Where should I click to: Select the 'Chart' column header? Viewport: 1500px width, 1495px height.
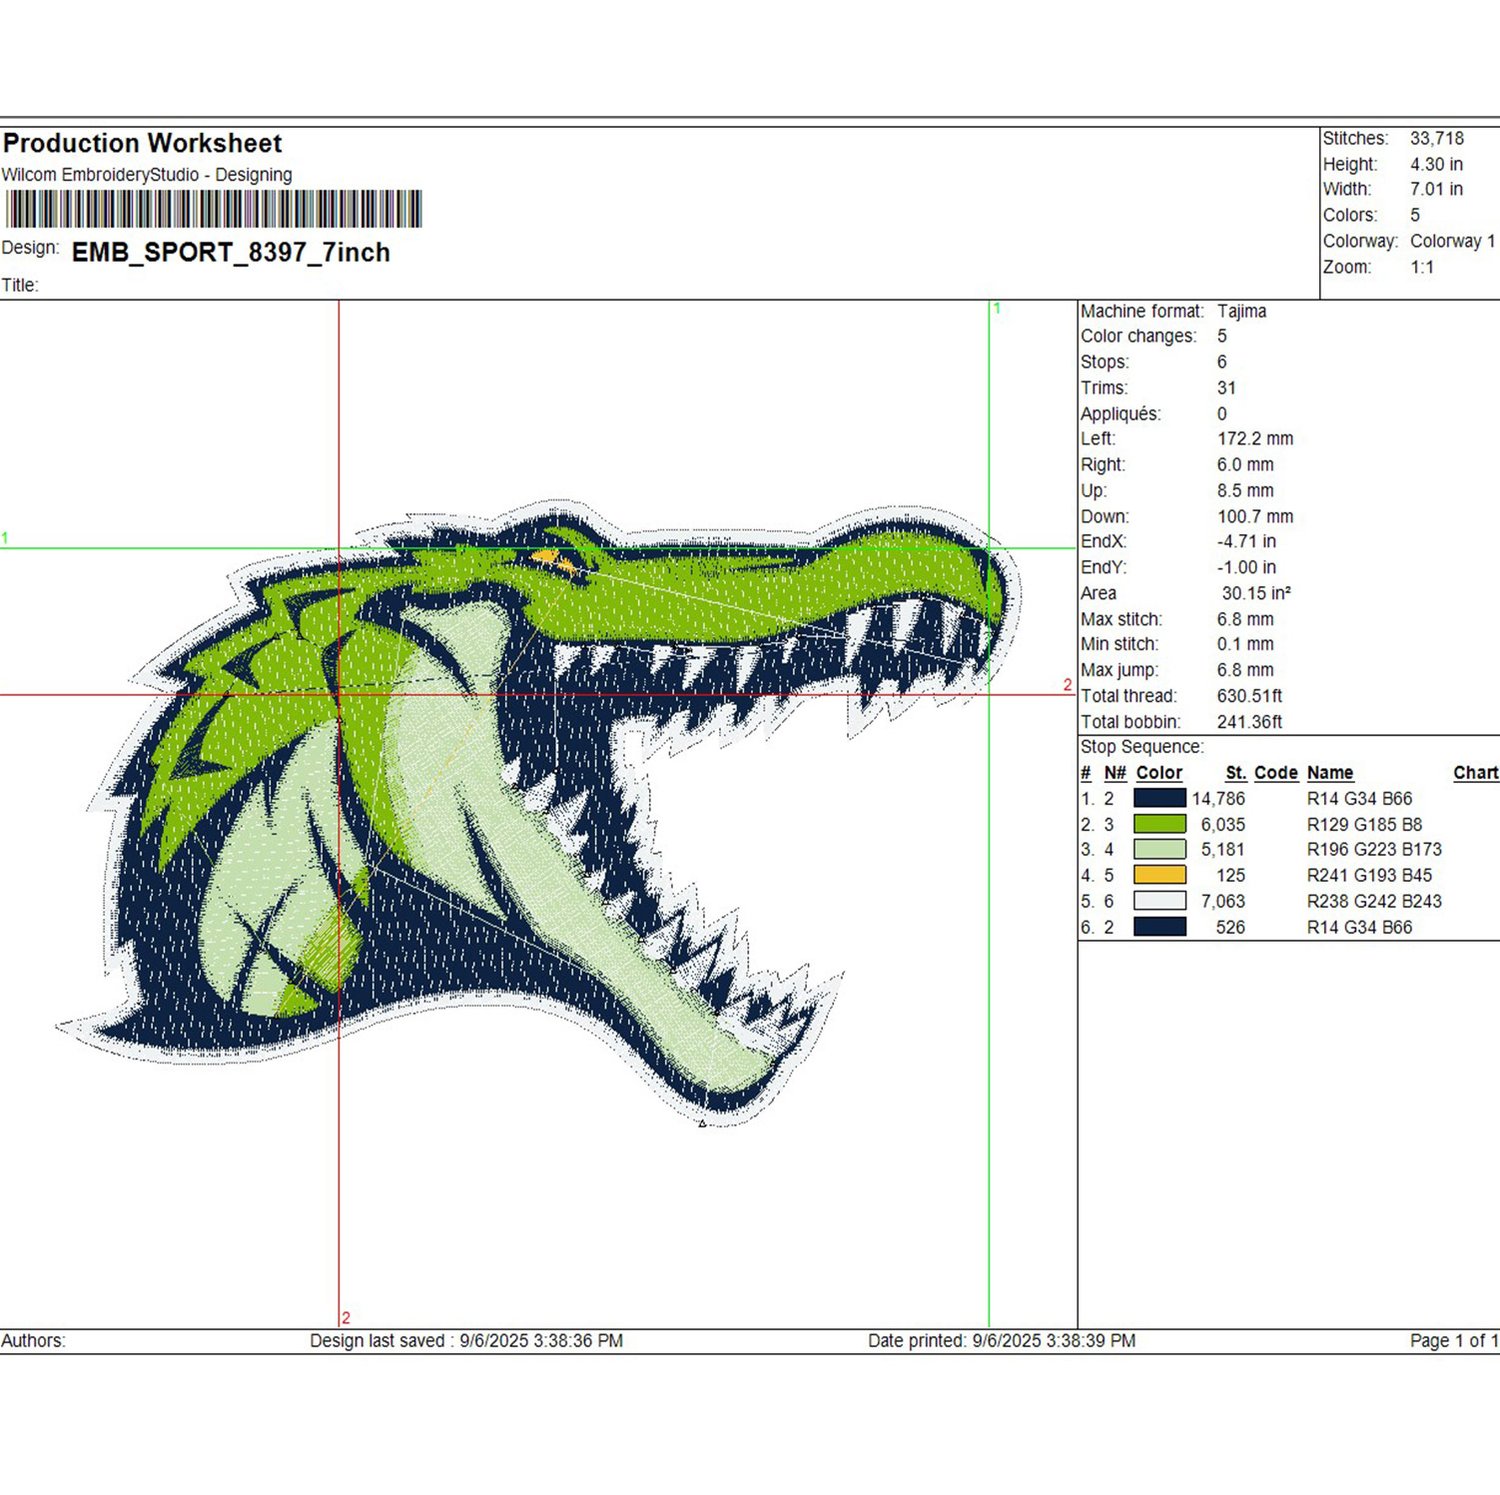(1475, 773)
